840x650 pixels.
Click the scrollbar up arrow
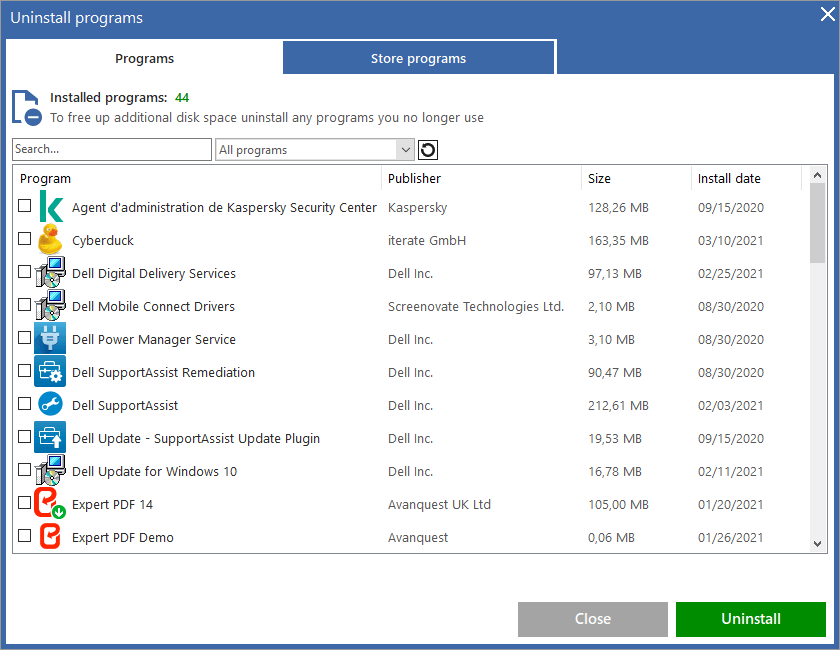818,175
